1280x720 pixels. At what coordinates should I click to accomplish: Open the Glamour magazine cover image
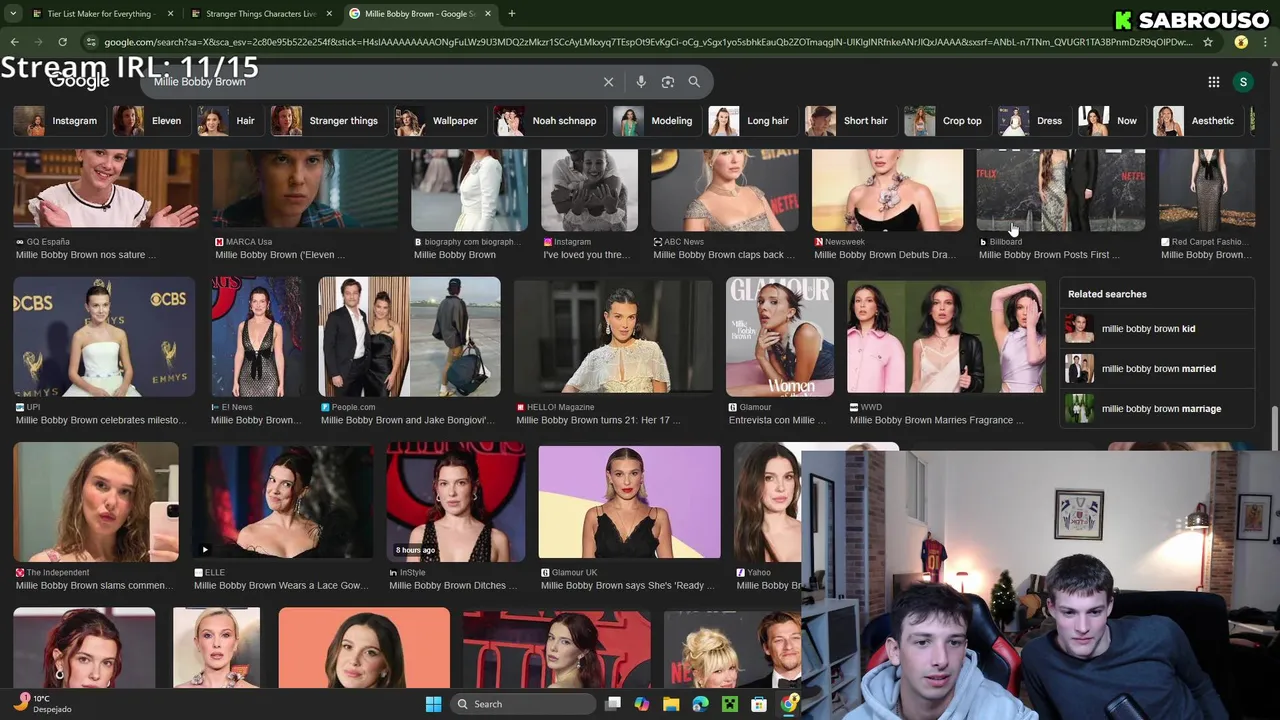780,336
